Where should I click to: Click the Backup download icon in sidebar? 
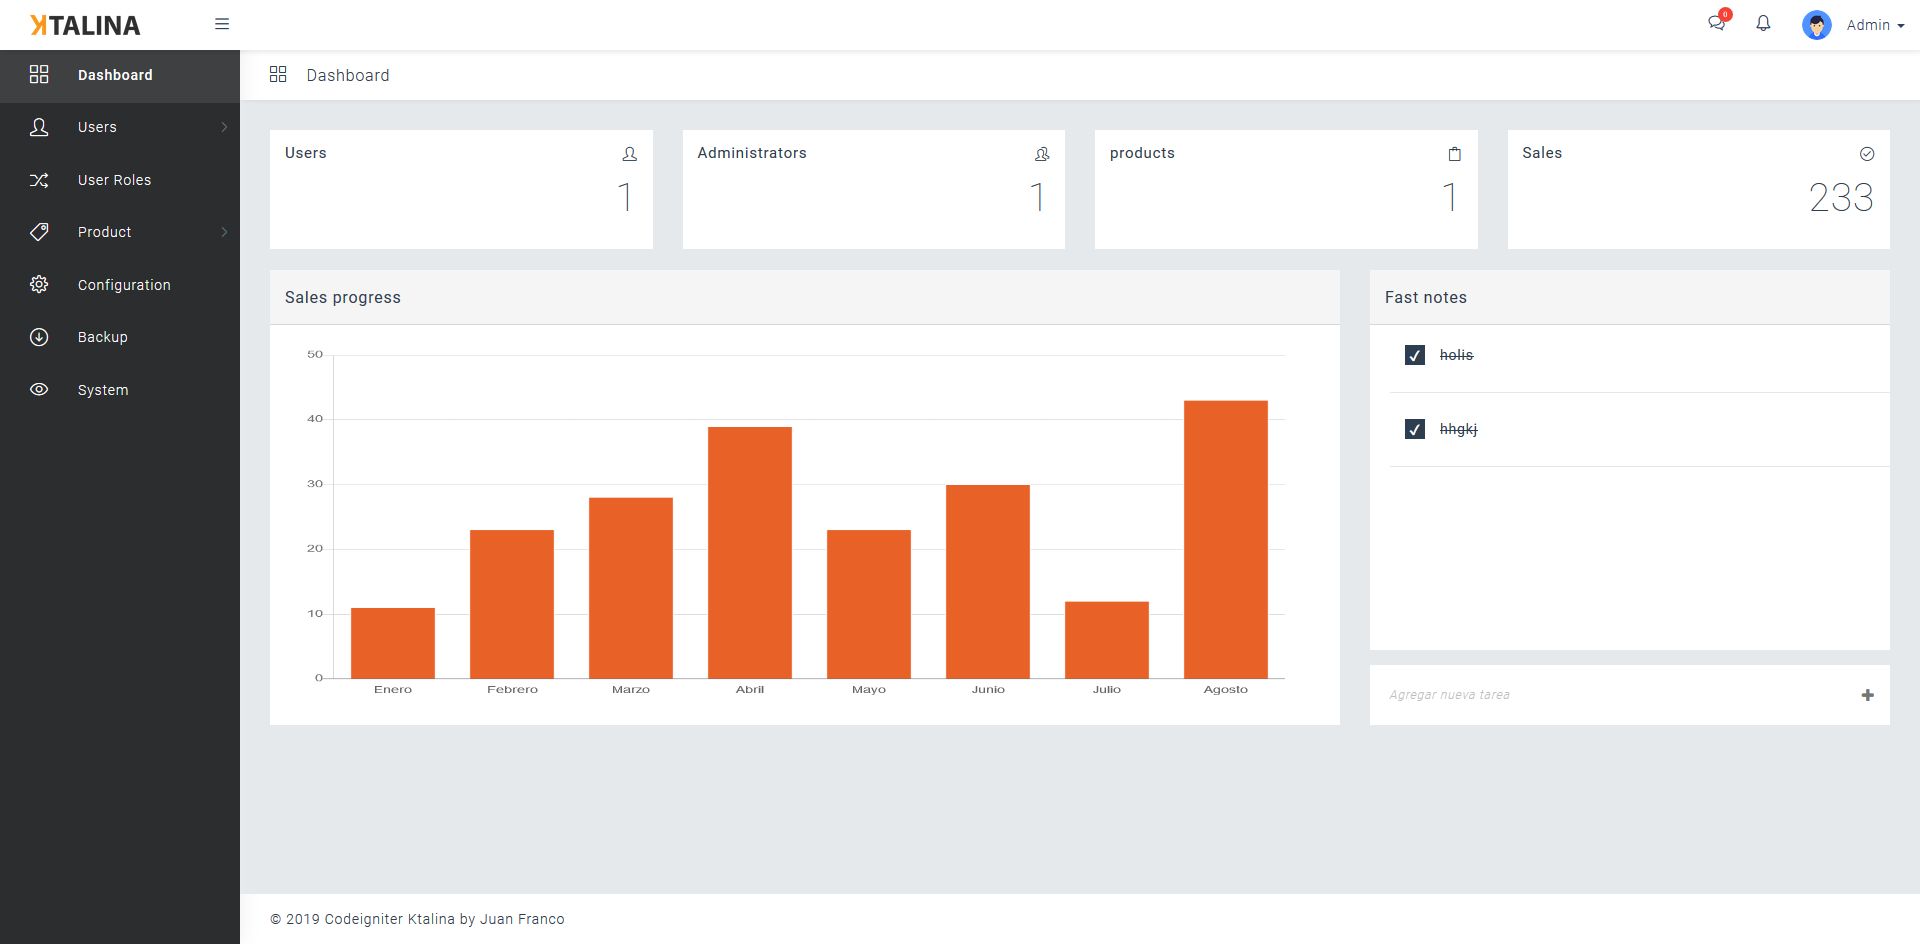pos(39,337)
